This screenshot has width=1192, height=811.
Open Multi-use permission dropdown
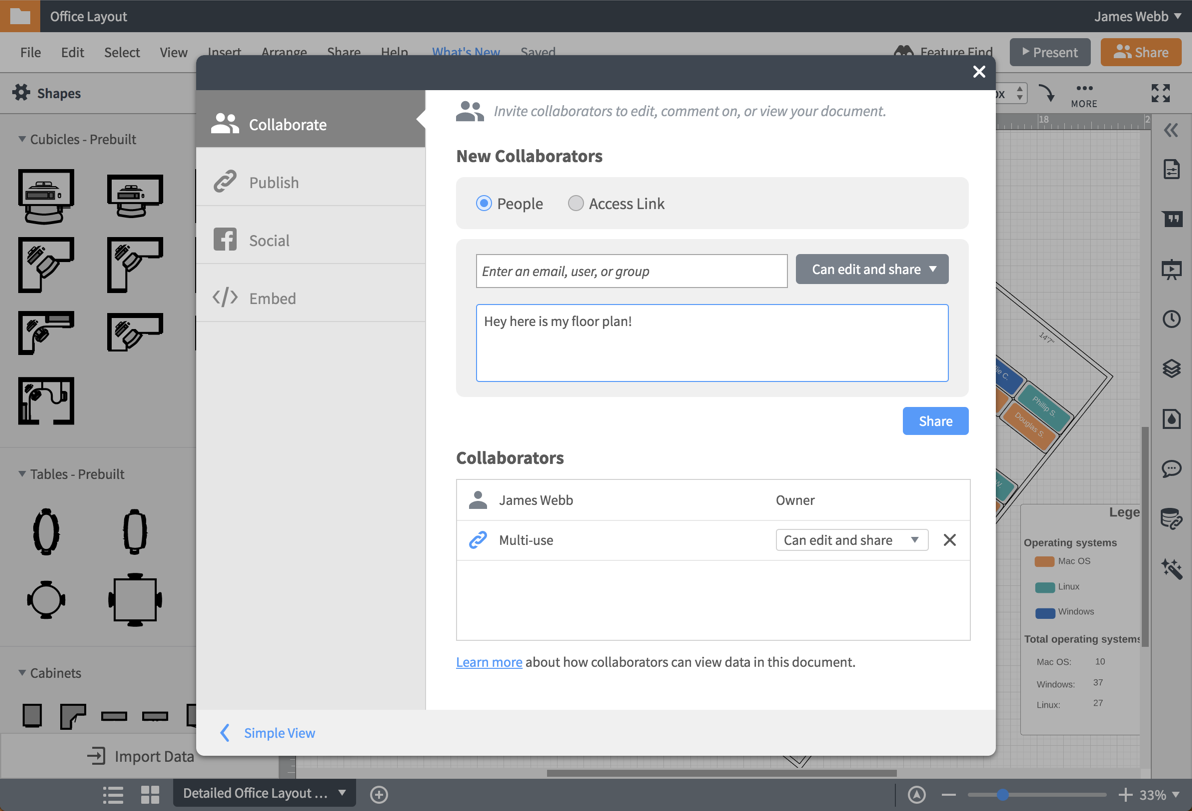851,539
